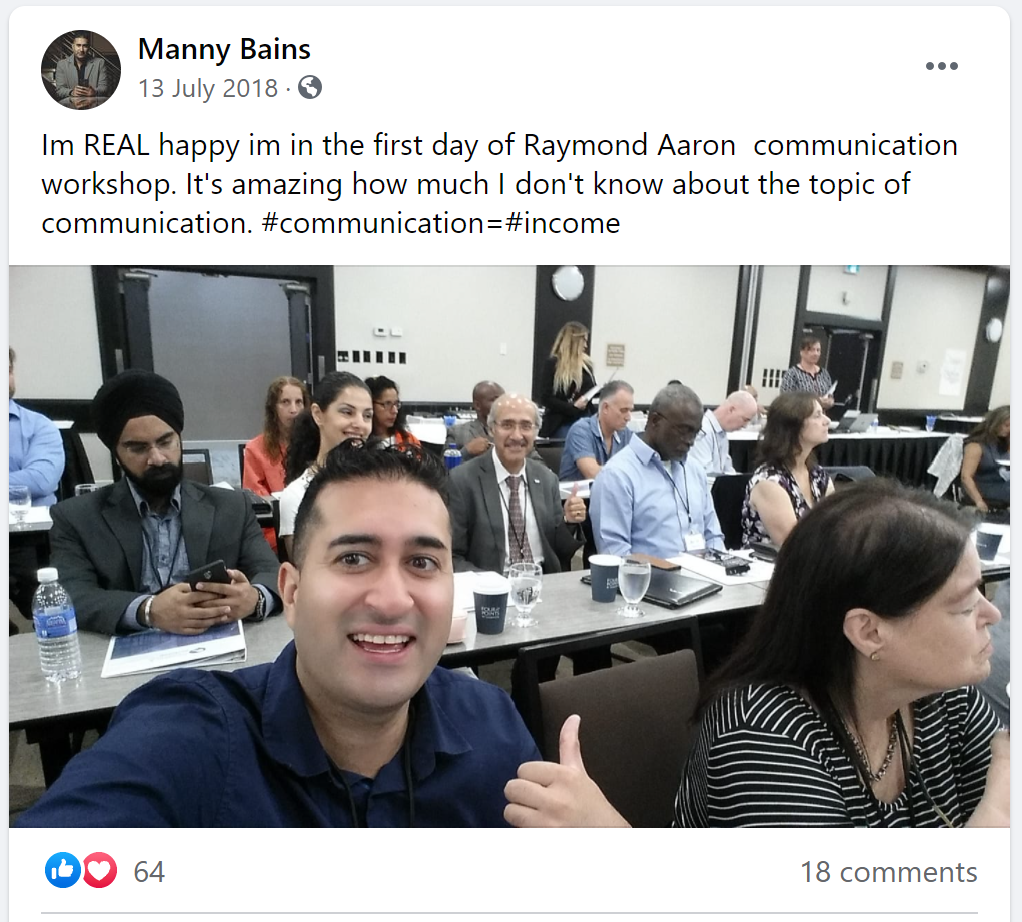The image size is (1022, 922).
Task: View who reacted via the 64 count
Action: pos(149,872)
